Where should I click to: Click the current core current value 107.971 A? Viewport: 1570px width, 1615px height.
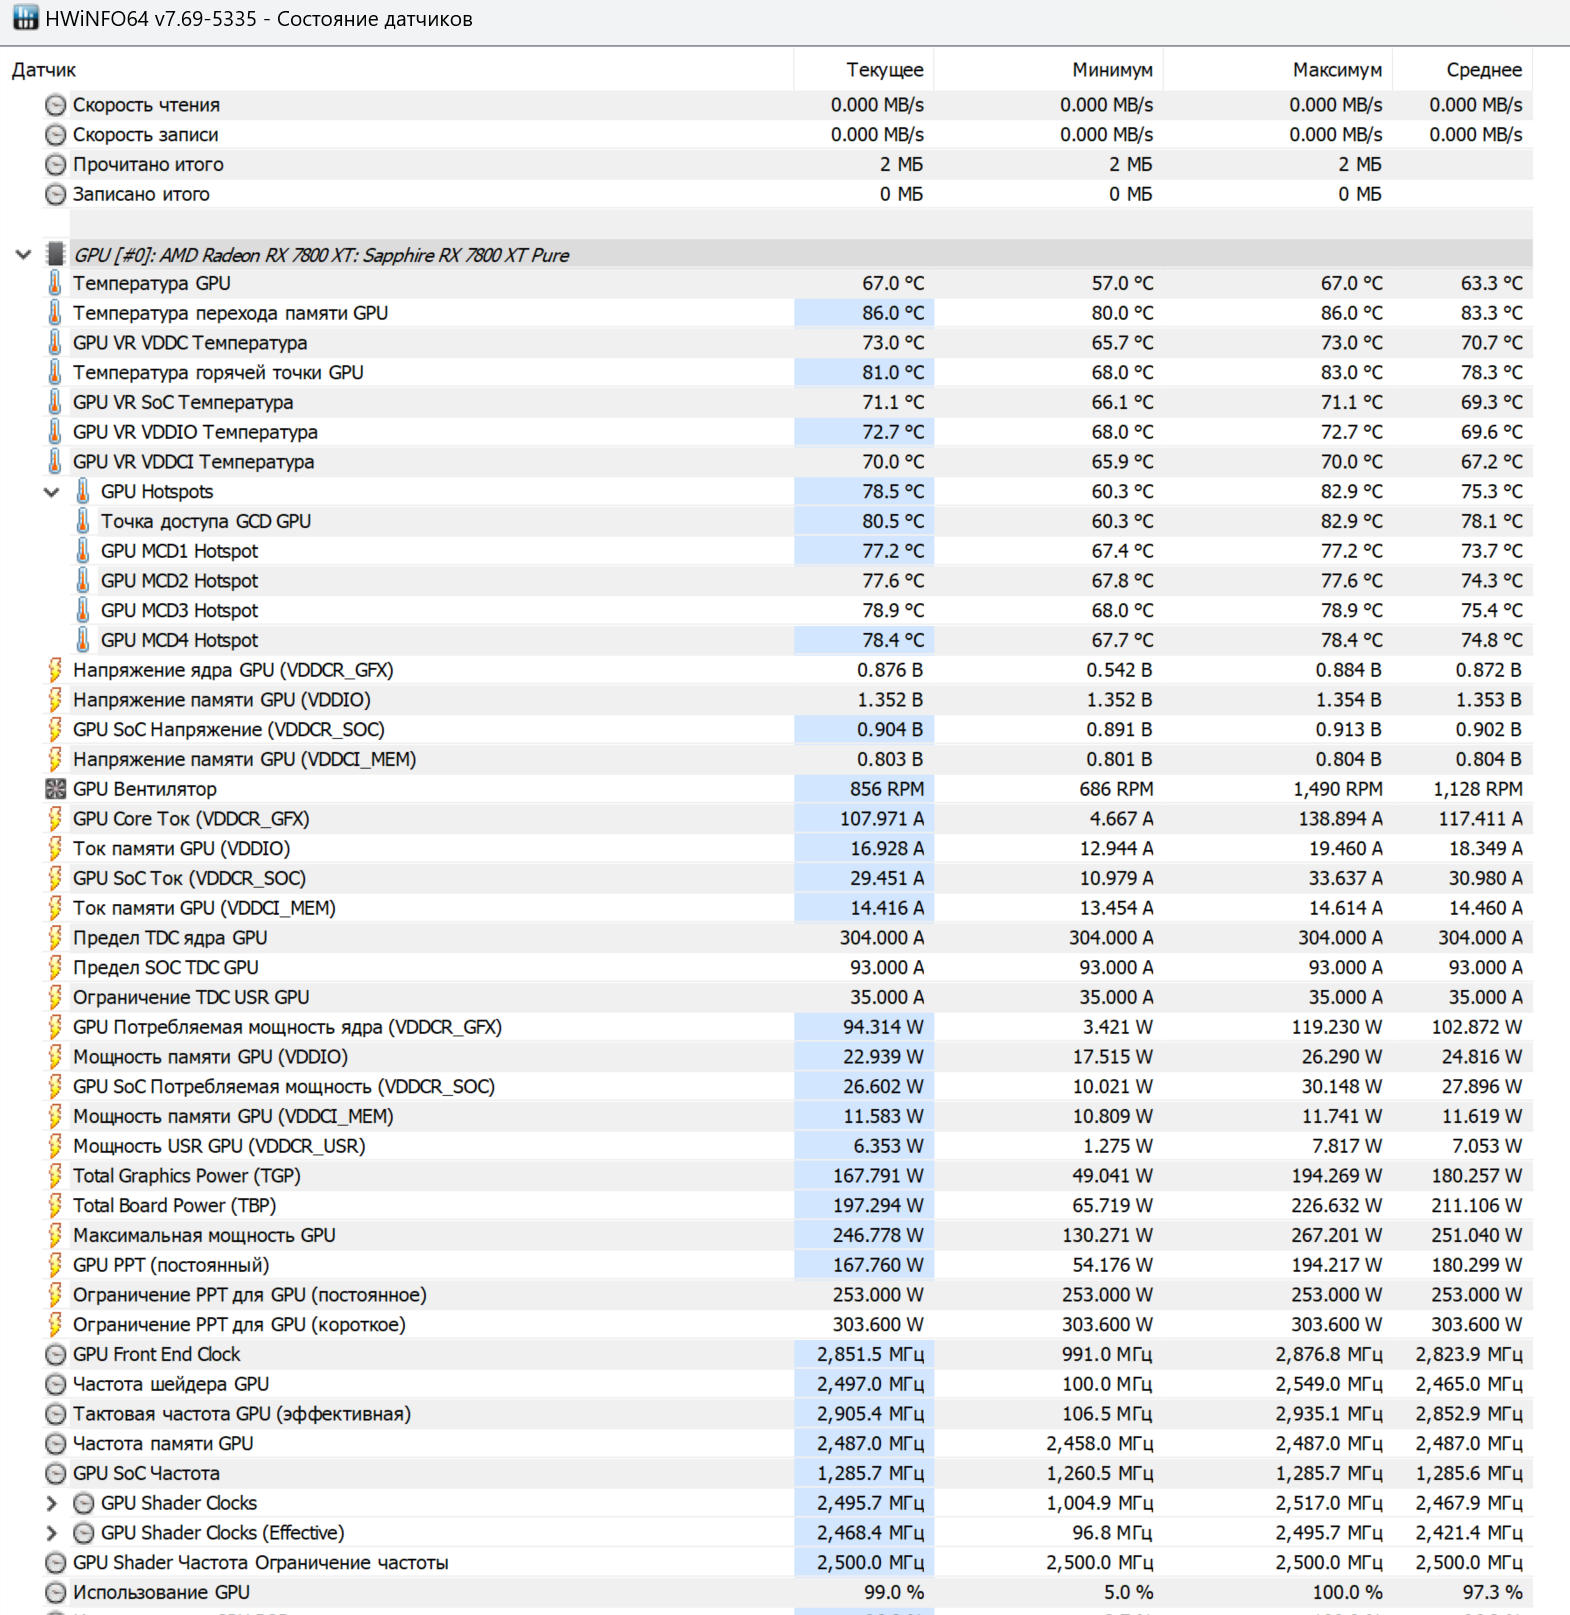point(882,819)
